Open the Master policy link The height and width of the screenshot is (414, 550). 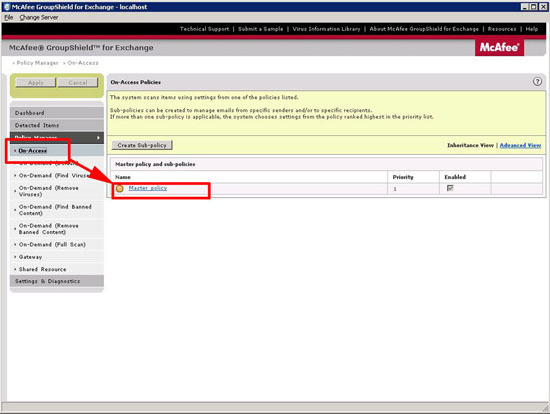click(x=148, y=188)
